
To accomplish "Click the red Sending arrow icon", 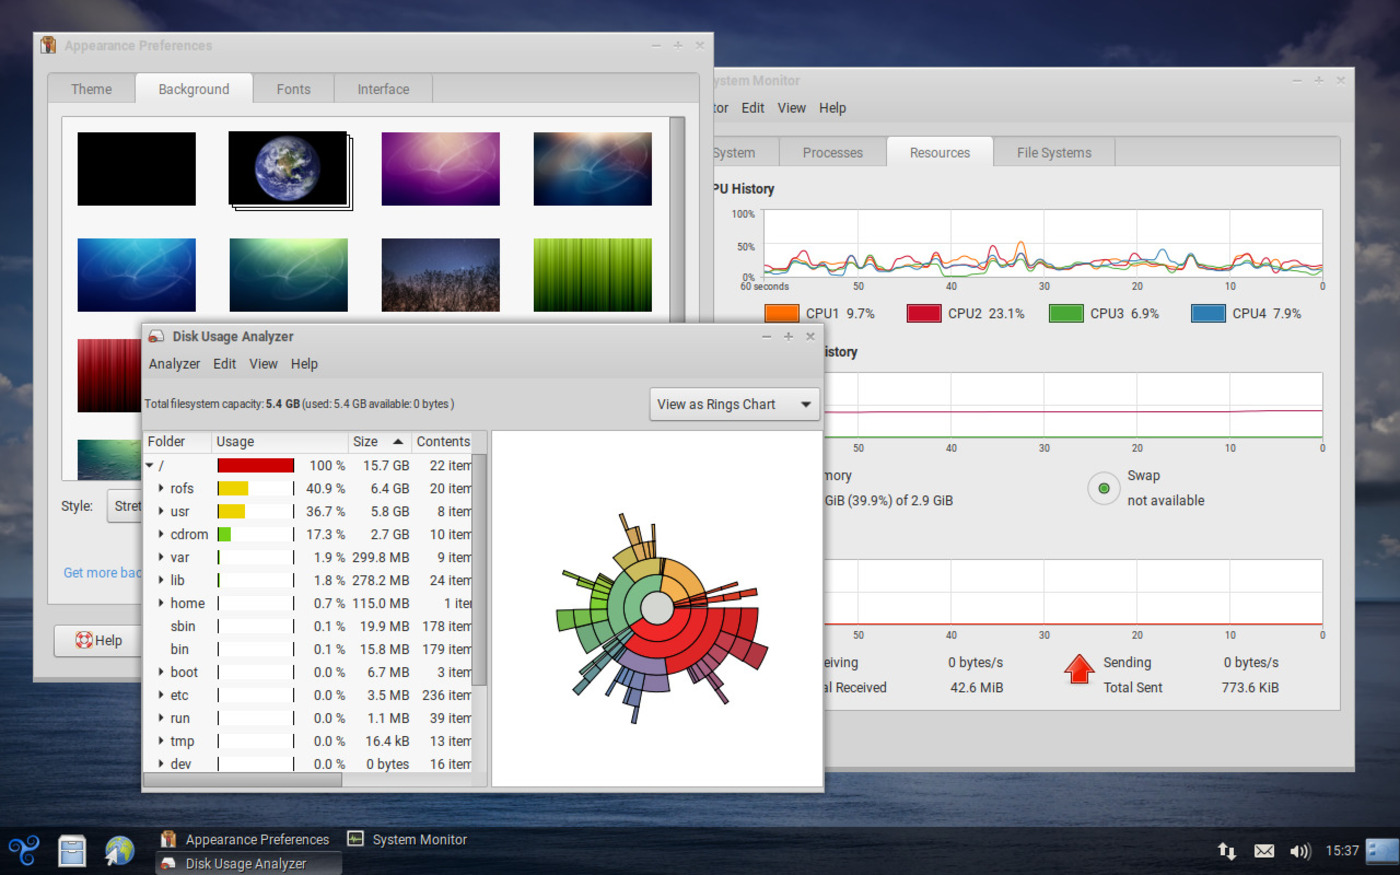I will pyautogui.click(x=1079, y=669).
